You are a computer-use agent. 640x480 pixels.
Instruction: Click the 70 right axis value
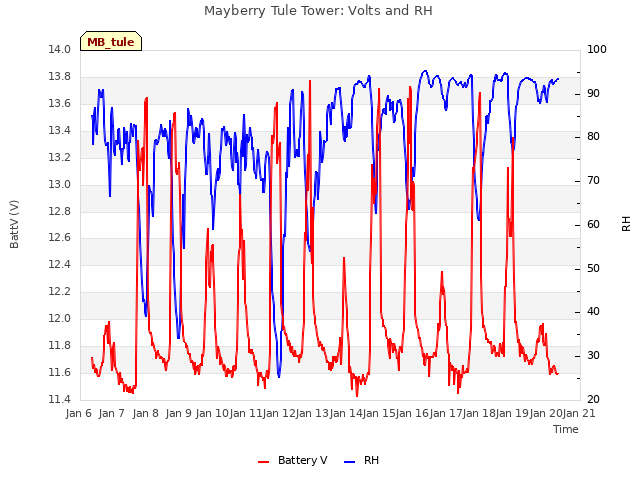coord(593,180)
